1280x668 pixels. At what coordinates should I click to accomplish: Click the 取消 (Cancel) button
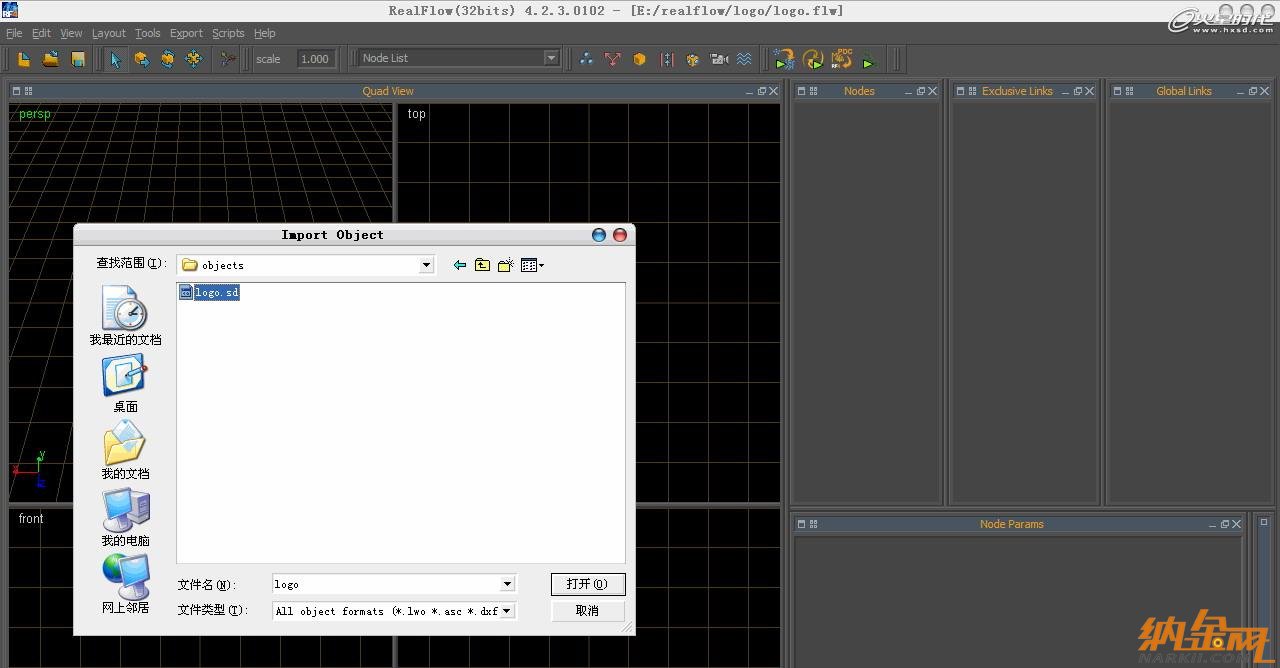[587, 611]
